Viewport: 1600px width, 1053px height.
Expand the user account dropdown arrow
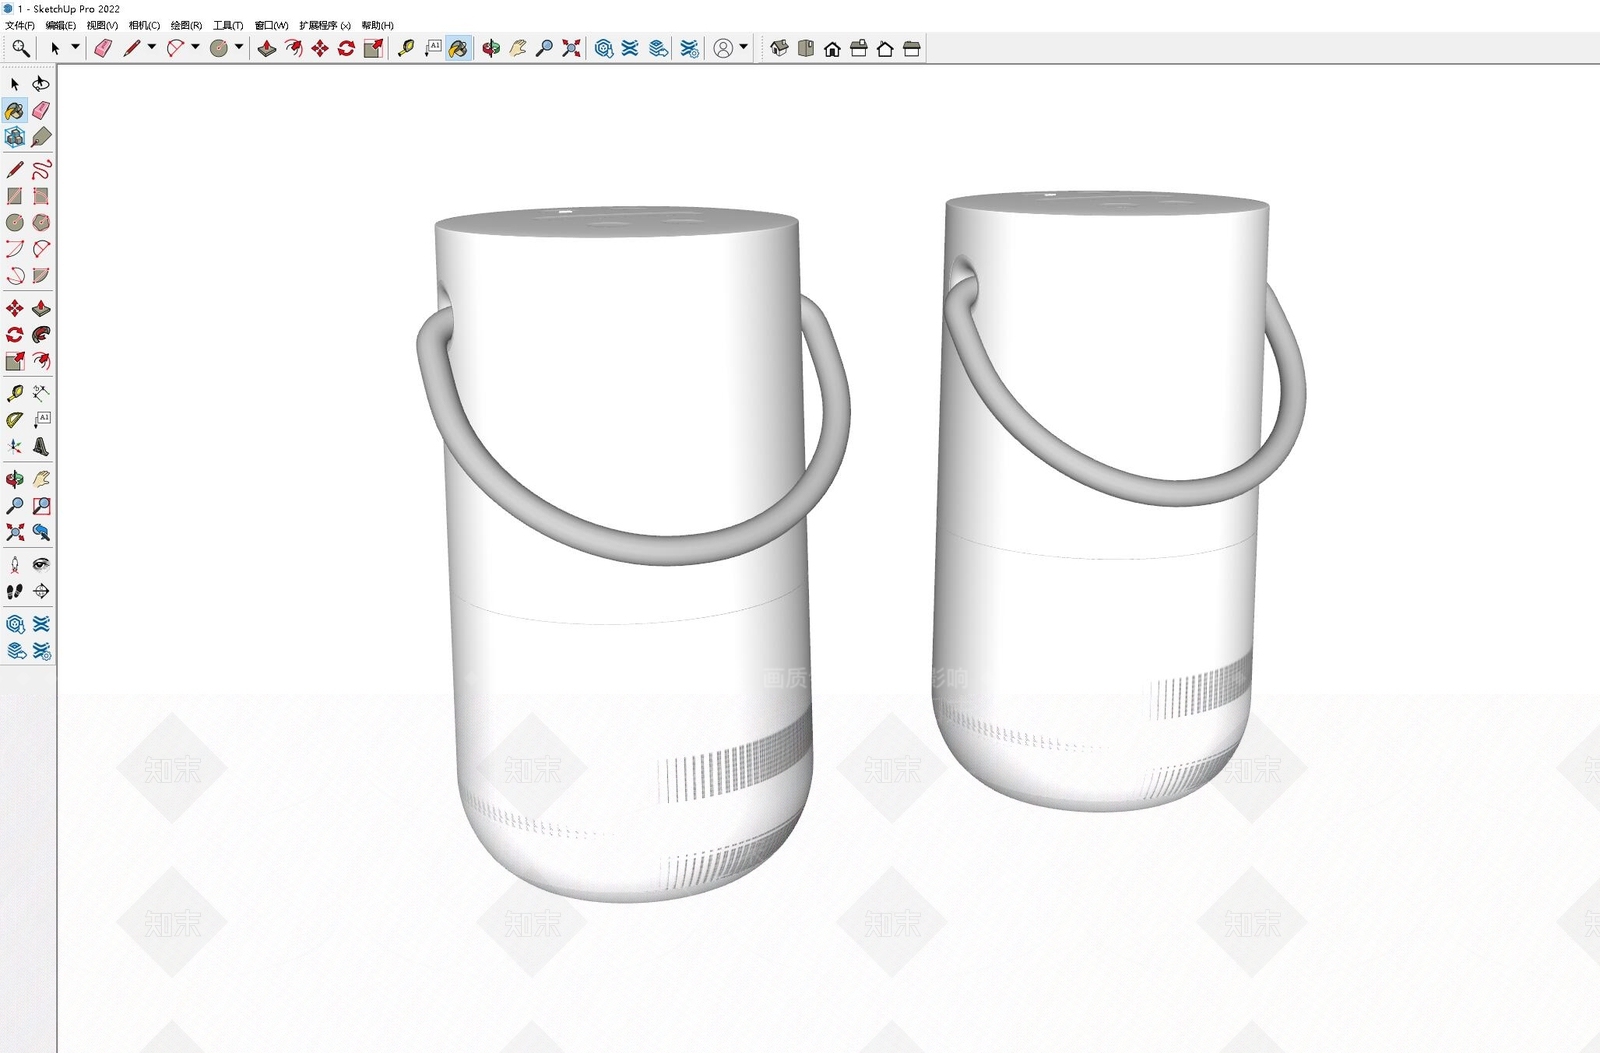click(x=743, y=47)
